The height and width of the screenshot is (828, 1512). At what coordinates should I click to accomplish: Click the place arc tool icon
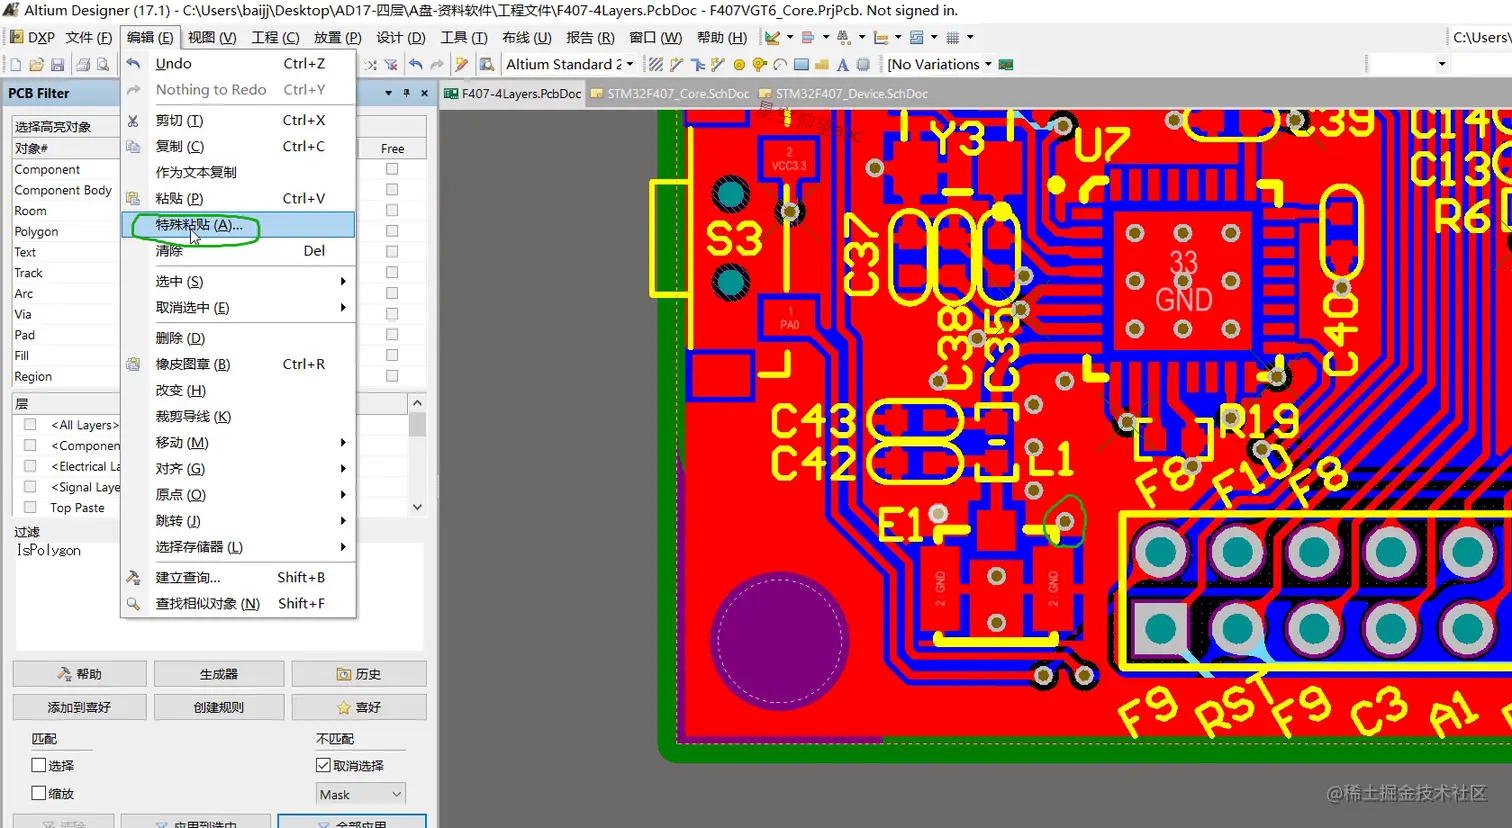780,65
